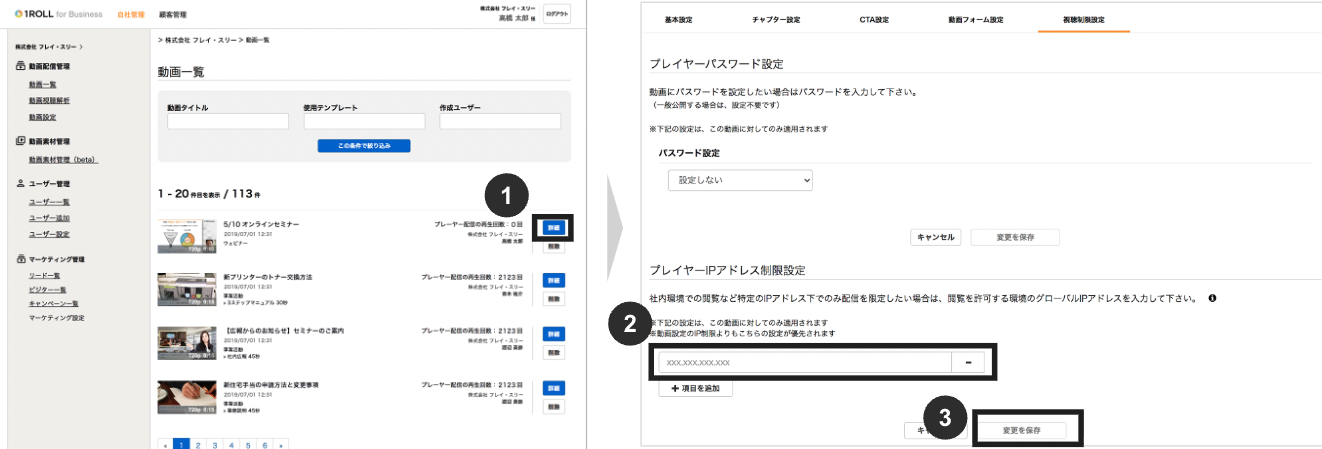Click ＋項目を追加 to add IP field
Viewport: 1322px width, 449px height.
[x=695, y=388]
